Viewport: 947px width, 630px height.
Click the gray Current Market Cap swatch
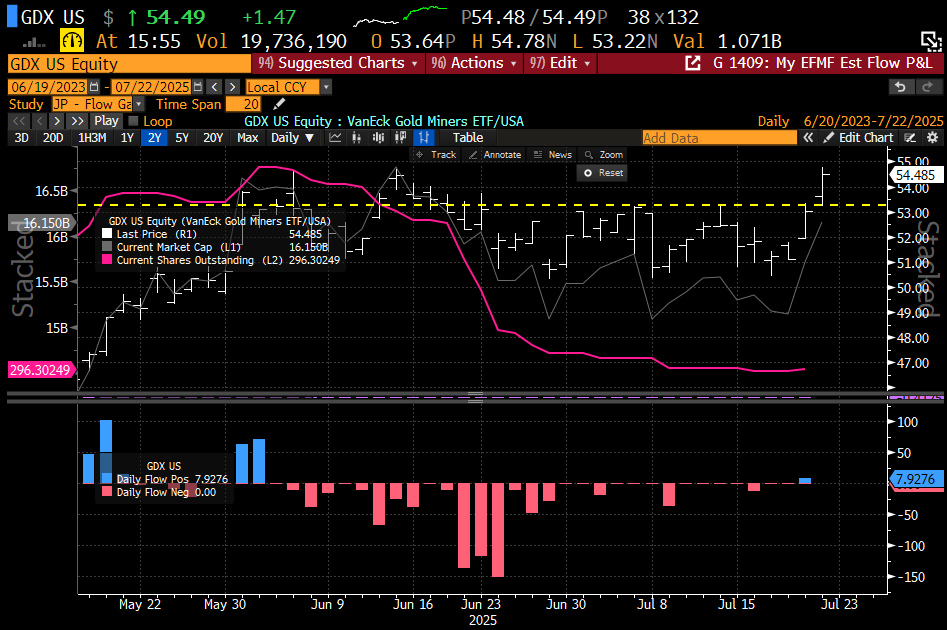(107, 247)
